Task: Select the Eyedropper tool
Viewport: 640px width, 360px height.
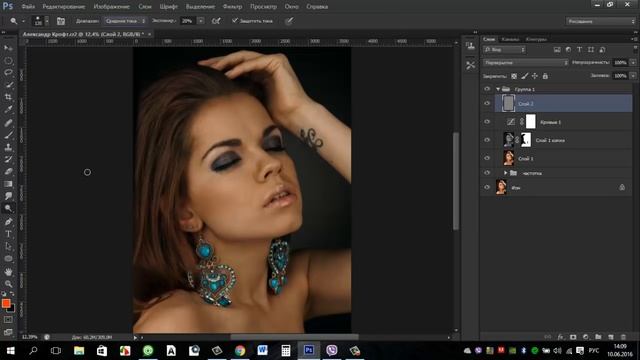Action: point(8,109)
